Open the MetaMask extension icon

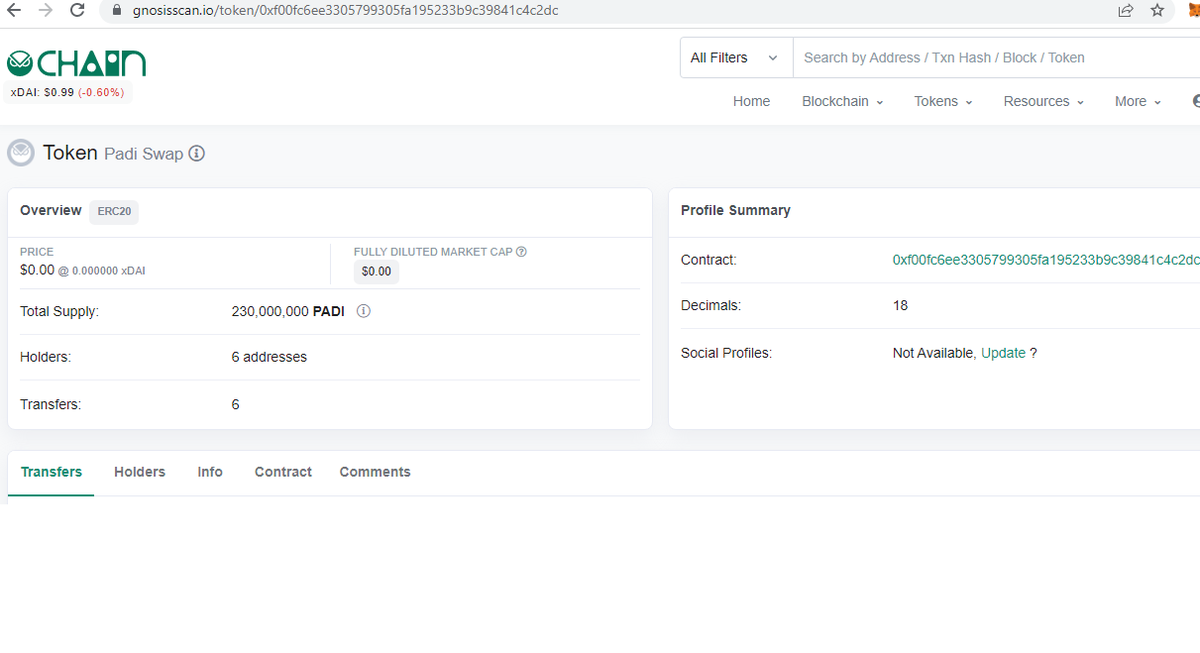[1193, 10]
